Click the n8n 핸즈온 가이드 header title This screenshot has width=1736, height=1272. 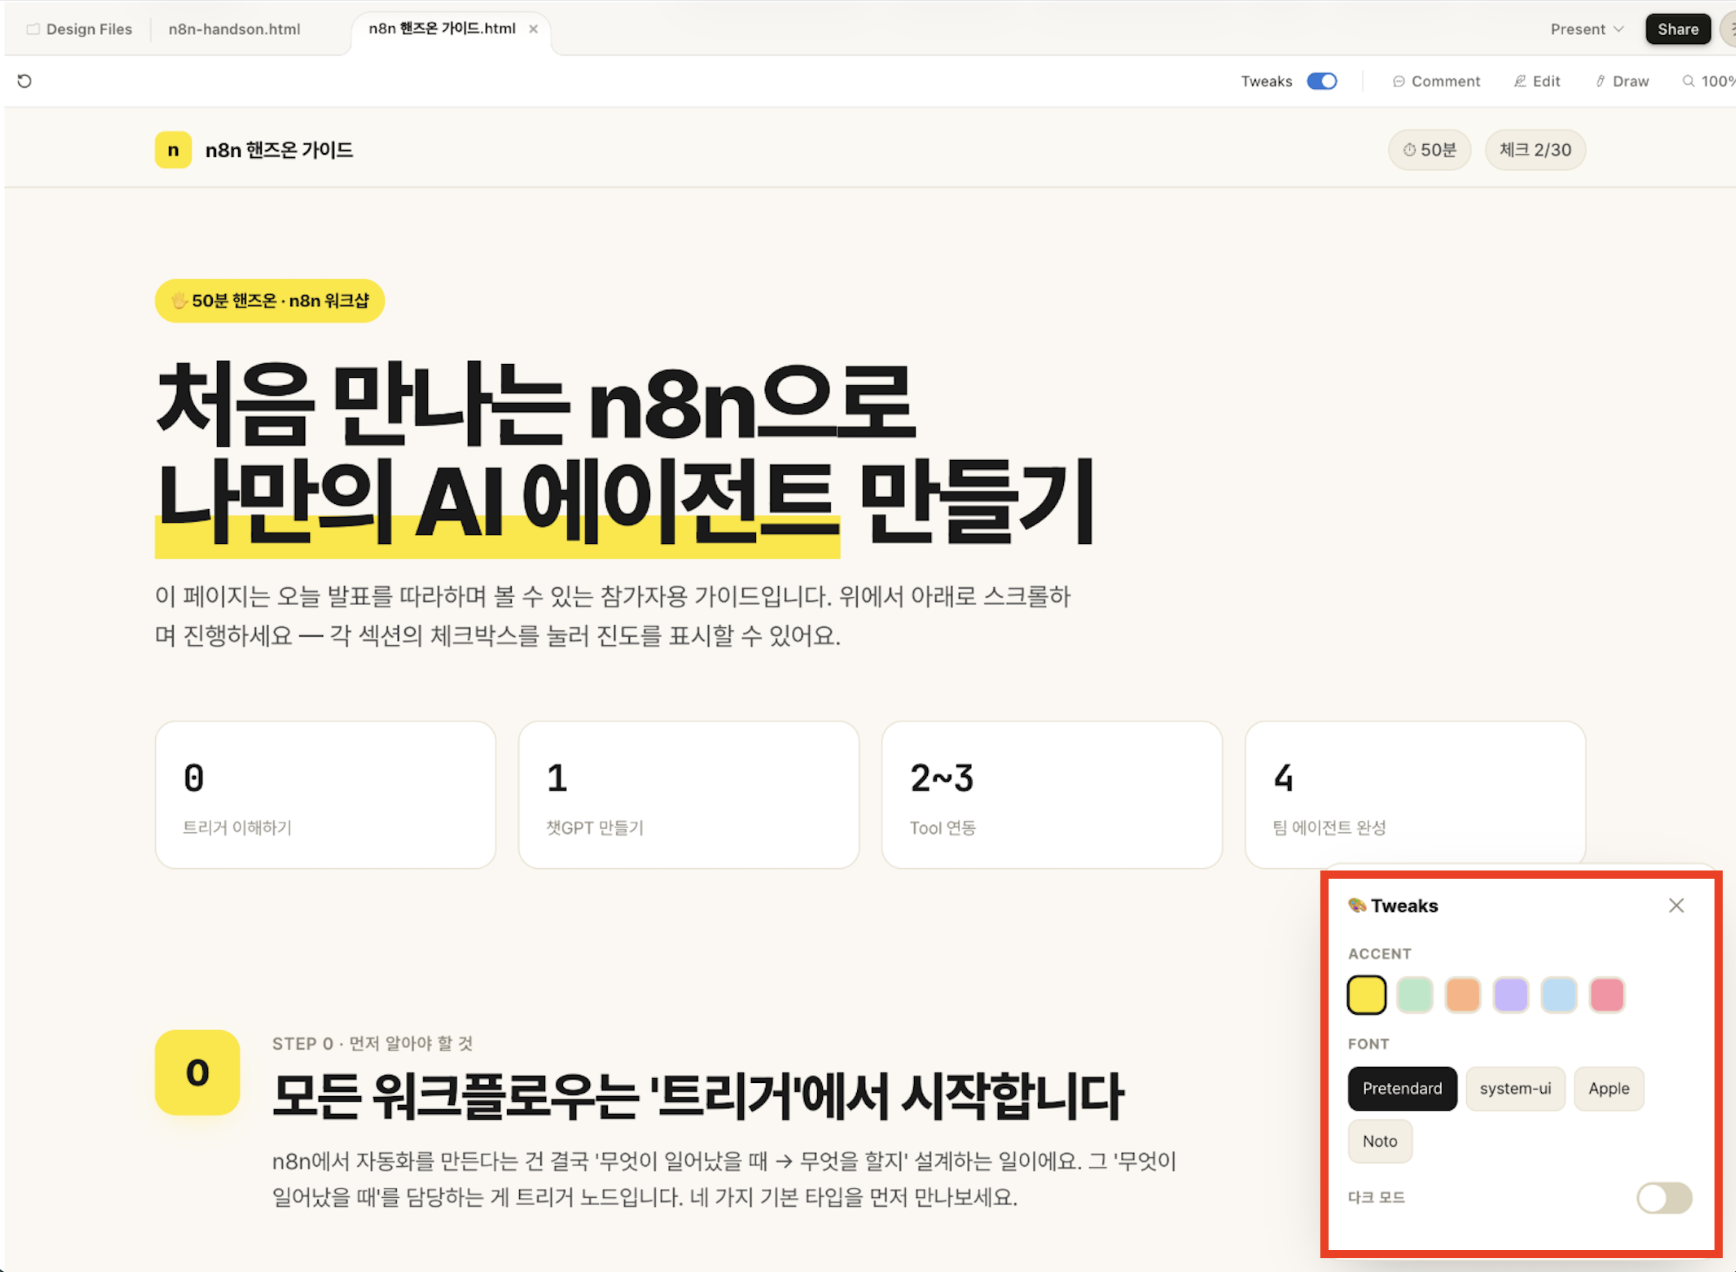pyautogui.click(x=279, y=150)
